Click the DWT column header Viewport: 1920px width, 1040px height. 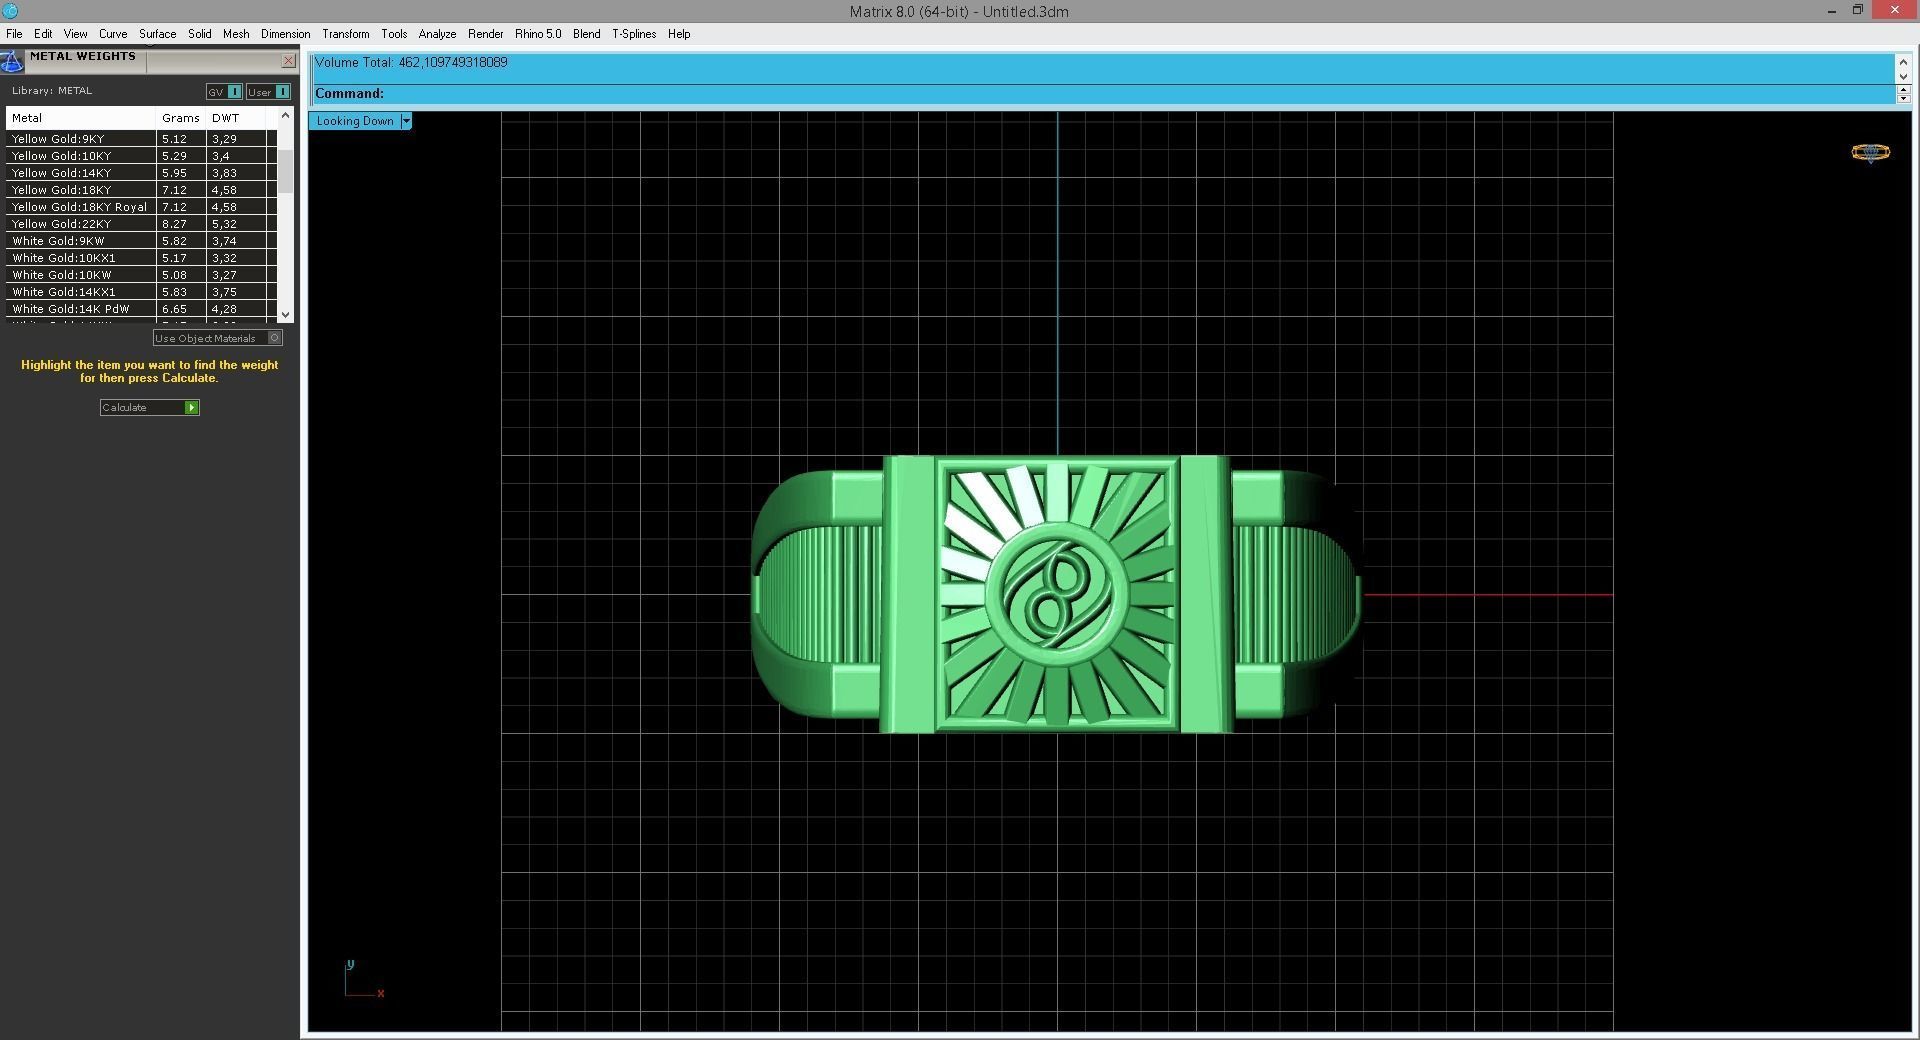tap(236, 118)
